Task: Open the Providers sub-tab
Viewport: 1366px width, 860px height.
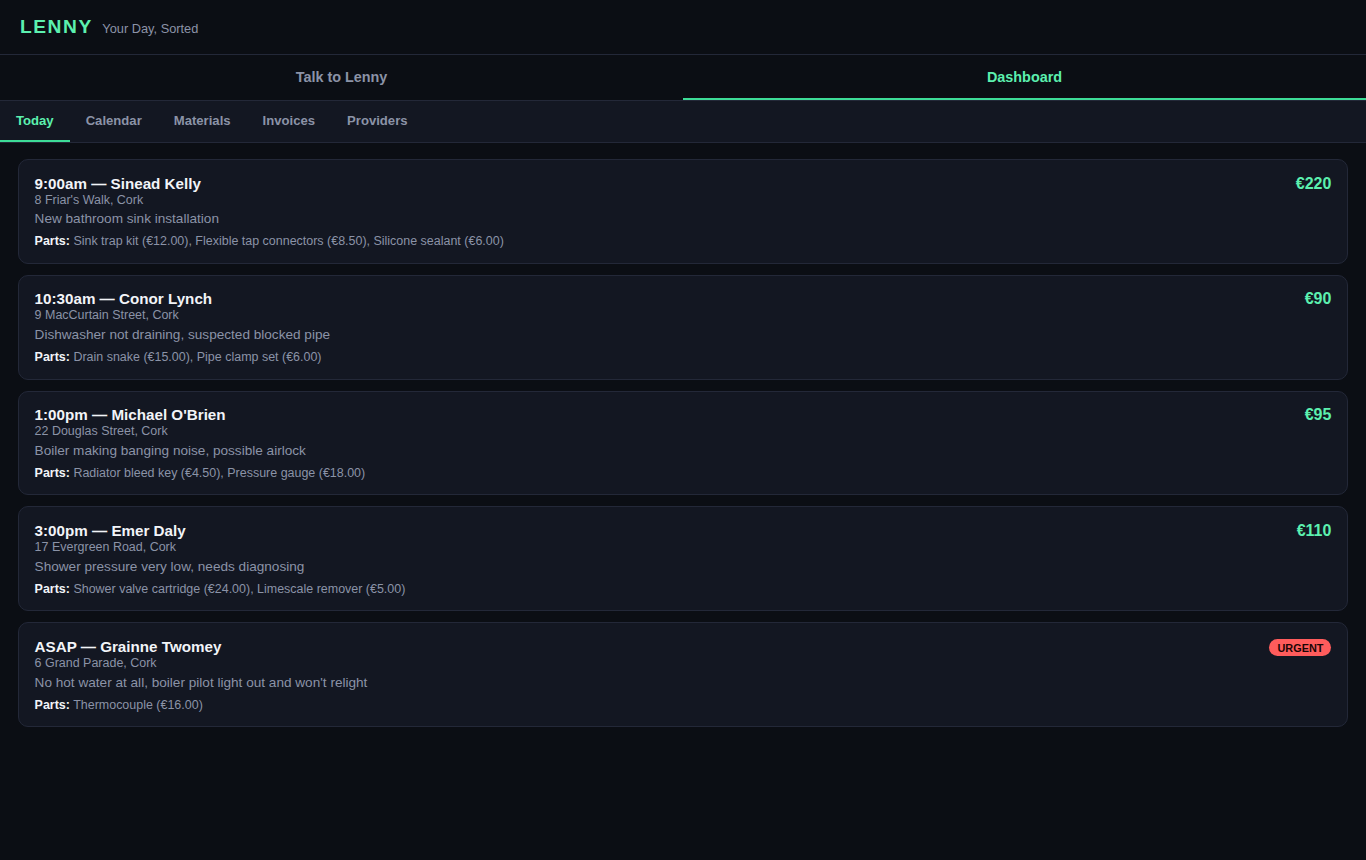Action: coord(377,121)
